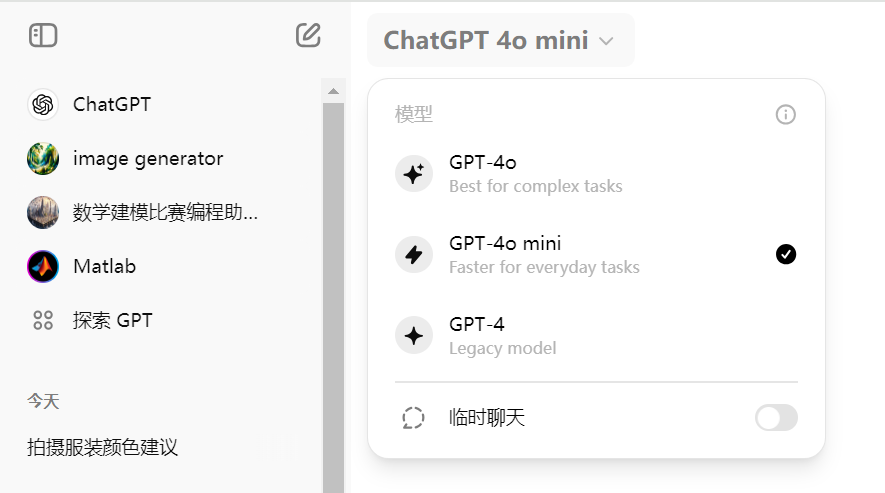
Task: Click the dashed circle temporary chat icon
Action: point(413,418)
